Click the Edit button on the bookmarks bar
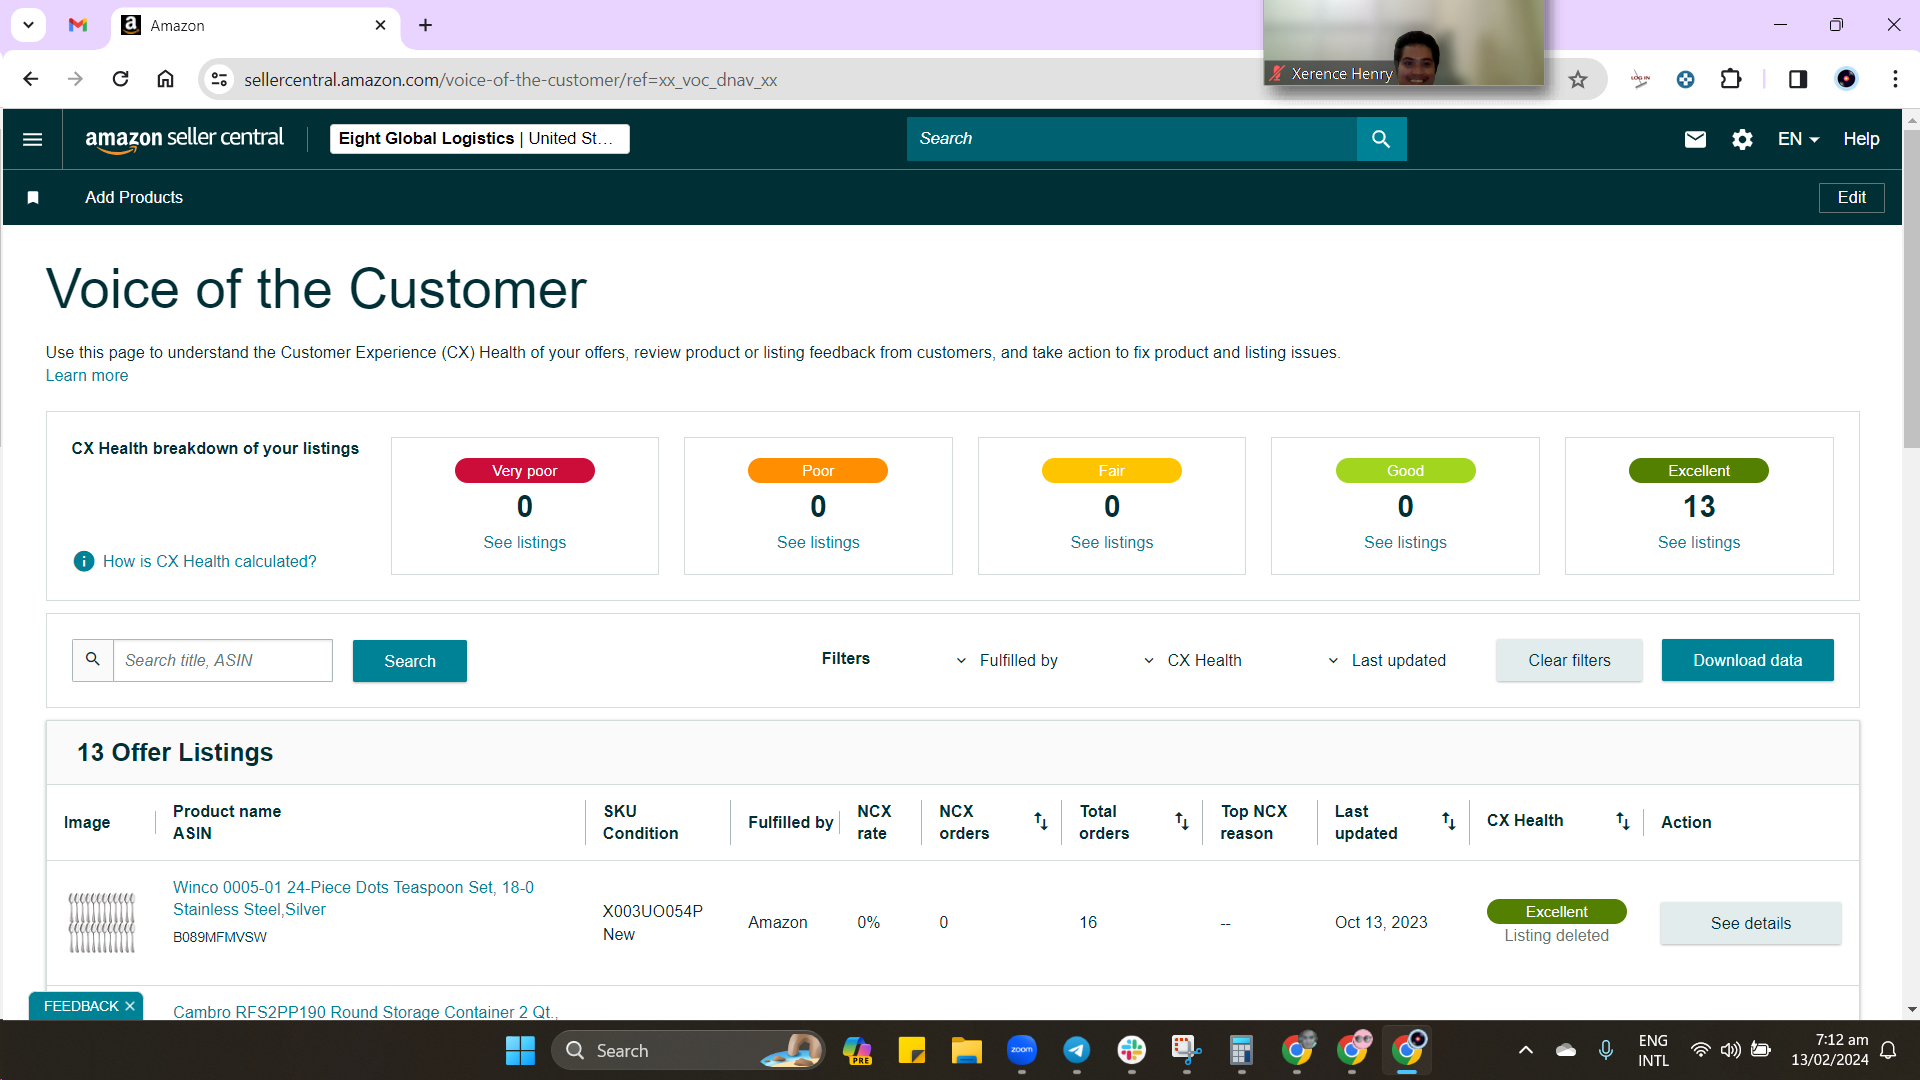This screenshot has height=1080, width=1920. click(1851, 198)
